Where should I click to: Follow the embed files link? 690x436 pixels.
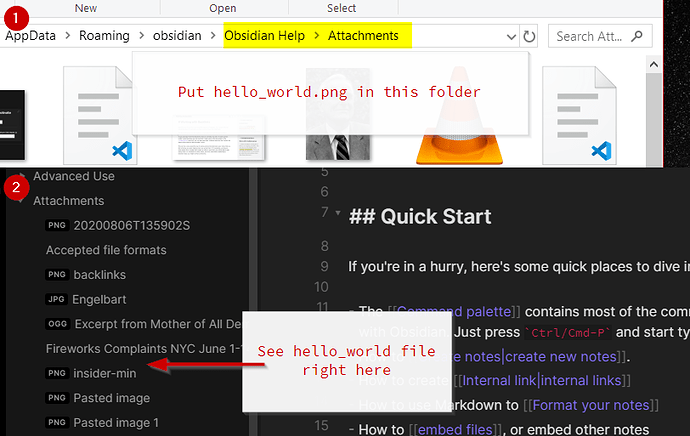[455, 429]
